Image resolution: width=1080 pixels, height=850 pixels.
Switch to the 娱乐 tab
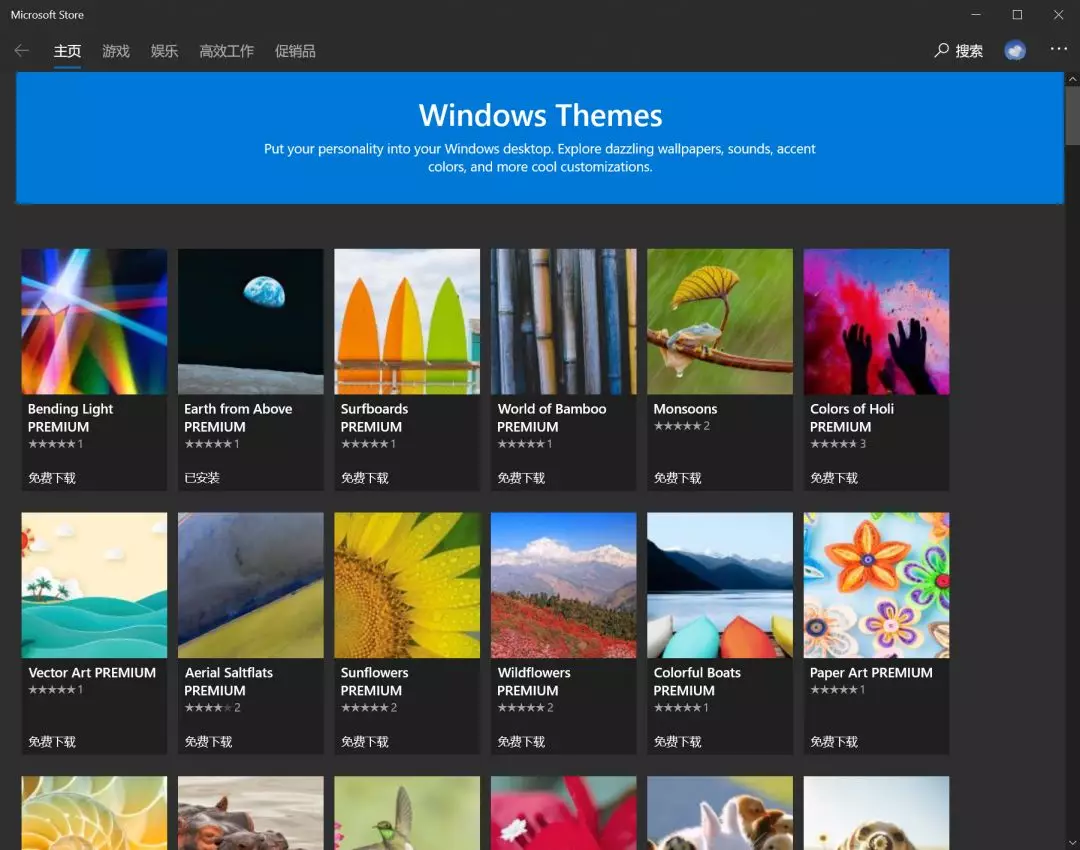164,51
